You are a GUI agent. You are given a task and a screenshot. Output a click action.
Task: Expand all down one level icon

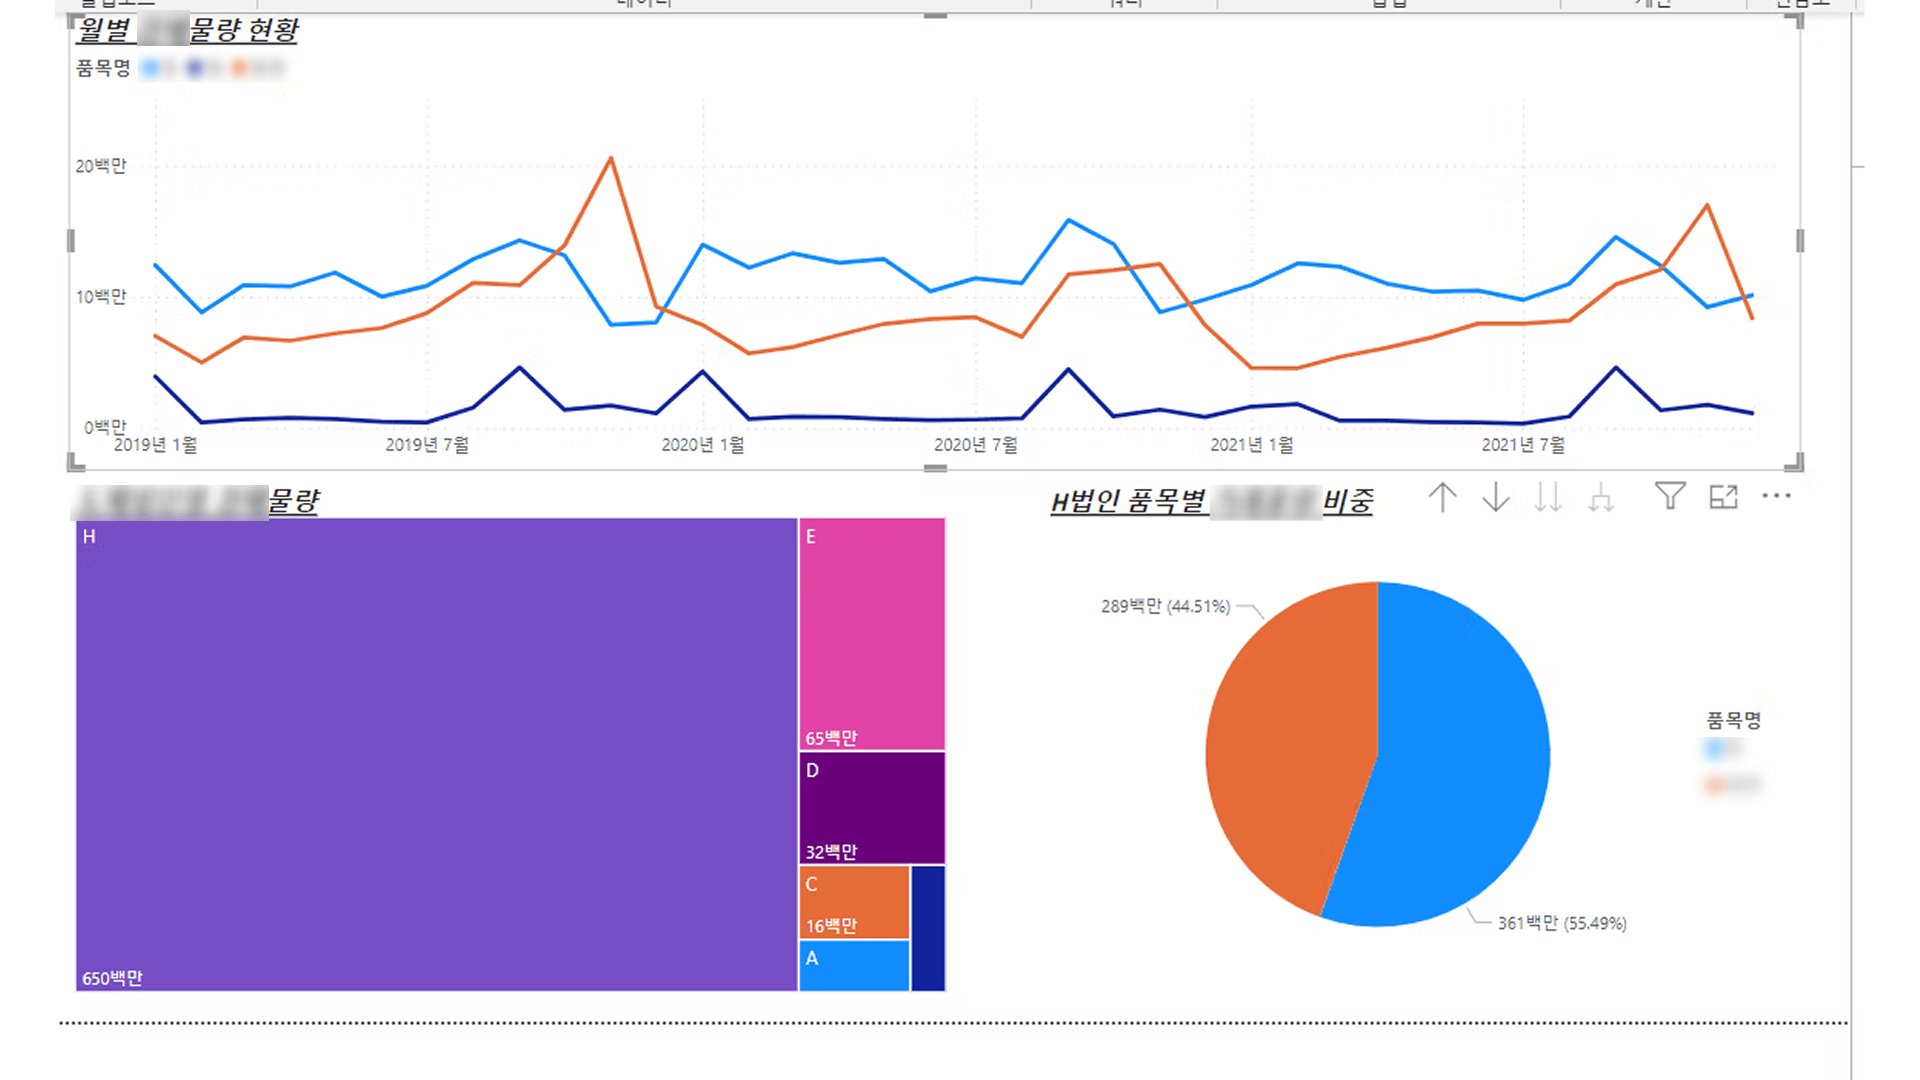tap(1601, 497)
